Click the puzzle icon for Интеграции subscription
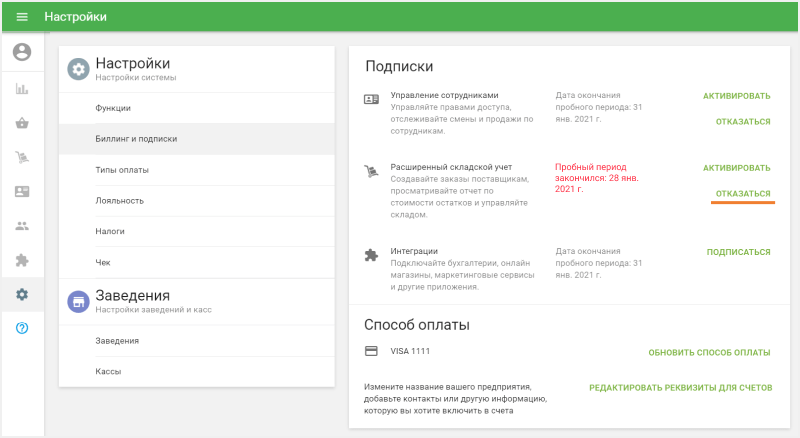This screenshot has height=438, width=800. (371, 255)
